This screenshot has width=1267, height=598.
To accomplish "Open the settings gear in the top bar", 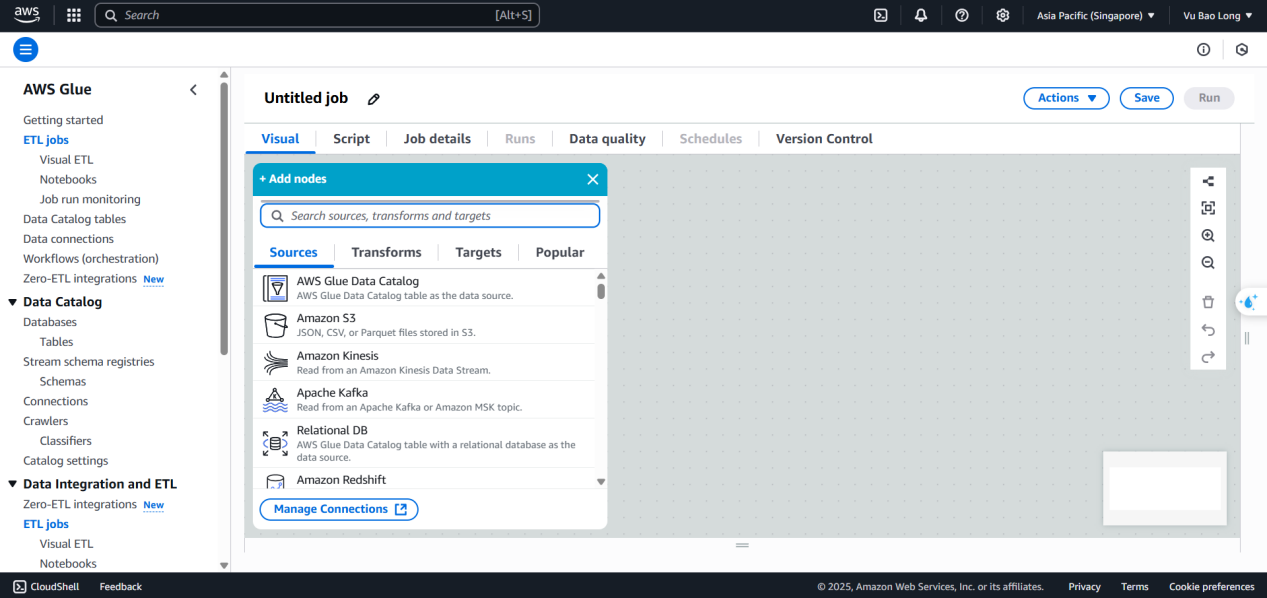I will (1003, 15).
